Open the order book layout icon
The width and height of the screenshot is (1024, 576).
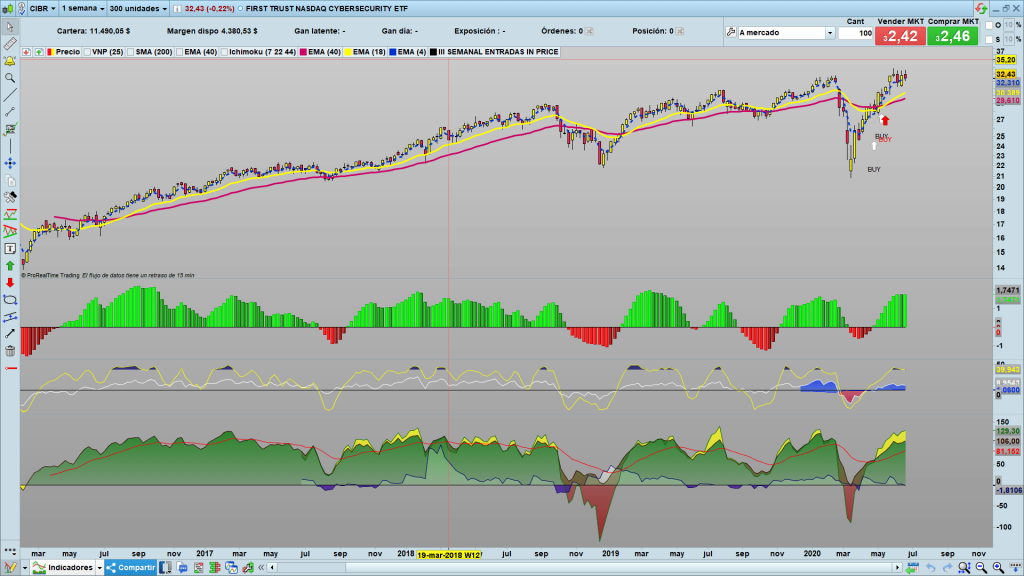[214, 568]
